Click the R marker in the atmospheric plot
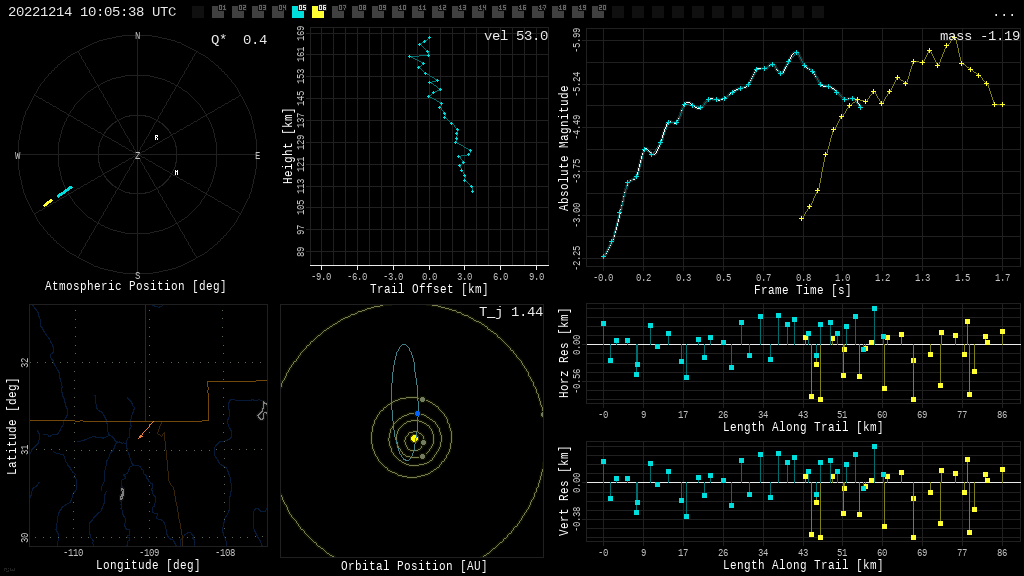Screen dimensions: 1024x576 [156, 138]
